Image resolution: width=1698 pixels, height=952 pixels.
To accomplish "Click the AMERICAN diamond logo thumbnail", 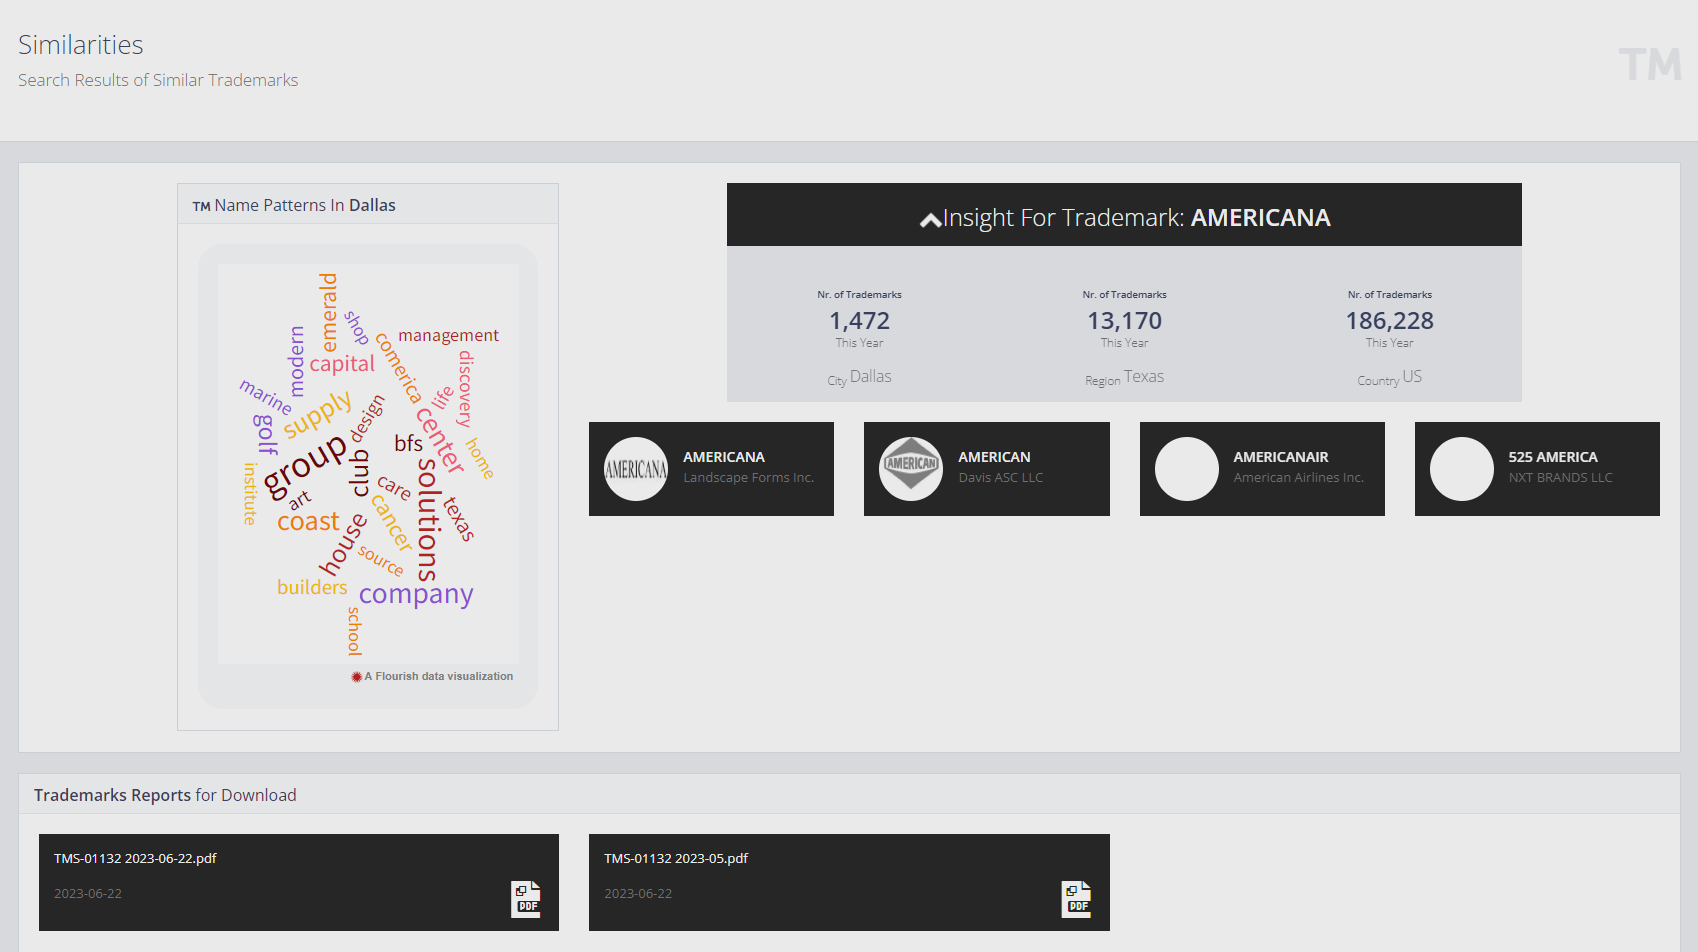I will (911, 469).
